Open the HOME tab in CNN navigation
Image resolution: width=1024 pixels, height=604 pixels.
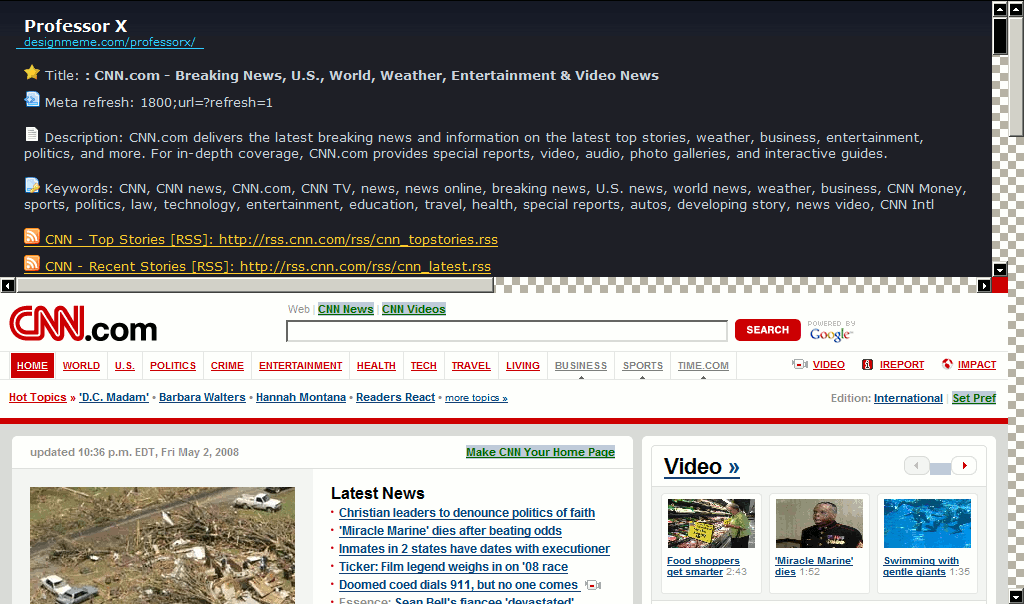33,366
